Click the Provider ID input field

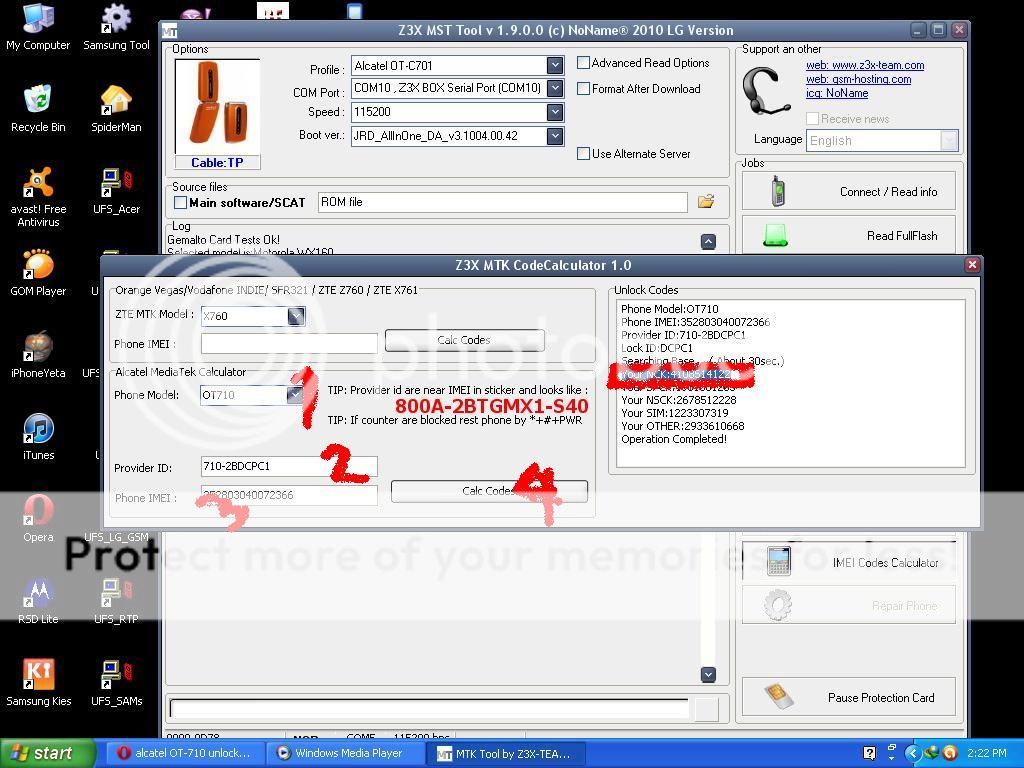(288, 466)
